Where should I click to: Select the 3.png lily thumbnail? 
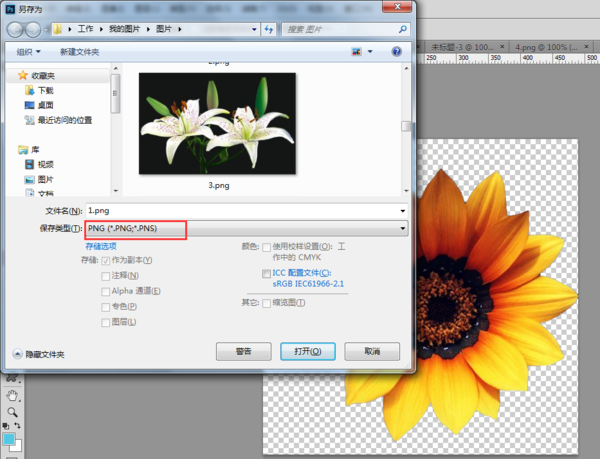pyautogui.click(x=217, y=124)
